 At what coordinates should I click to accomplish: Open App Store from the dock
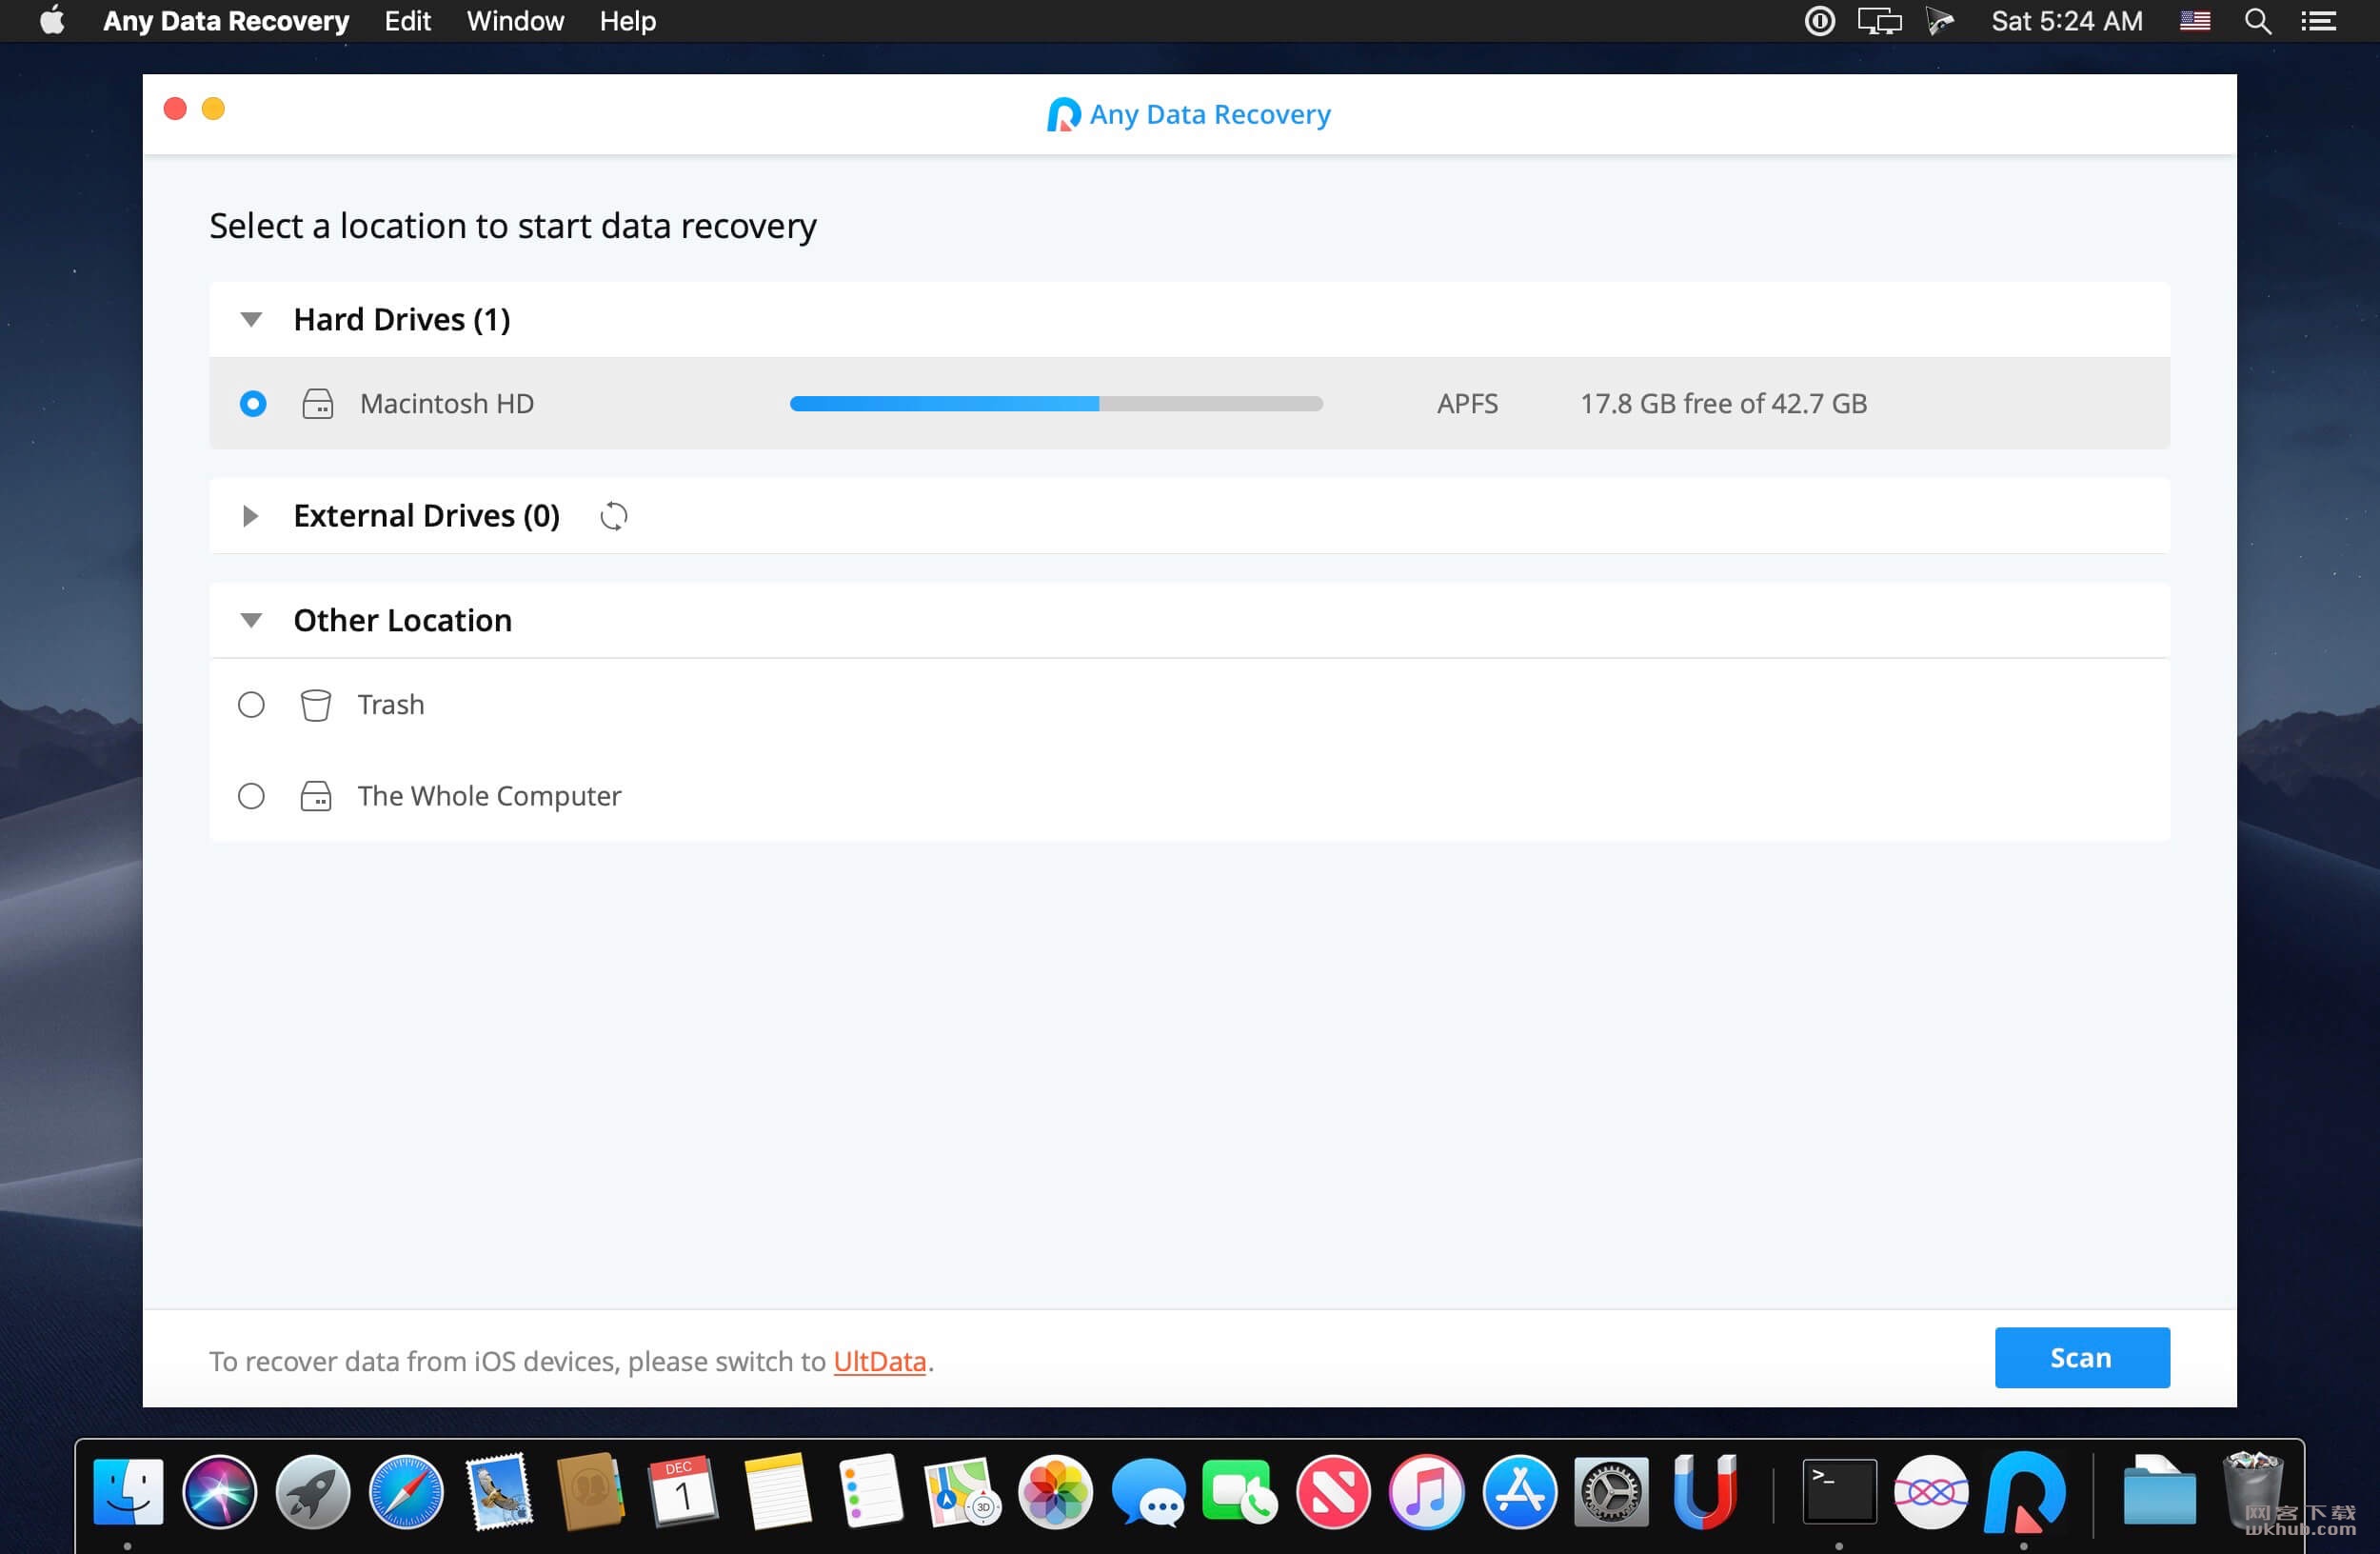(1519, 1492)
